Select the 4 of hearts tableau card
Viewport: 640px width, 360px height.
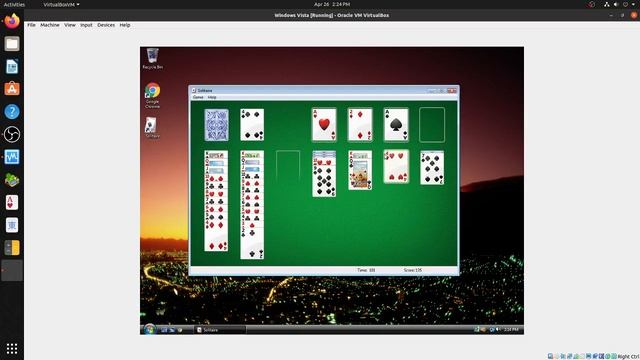396,167
